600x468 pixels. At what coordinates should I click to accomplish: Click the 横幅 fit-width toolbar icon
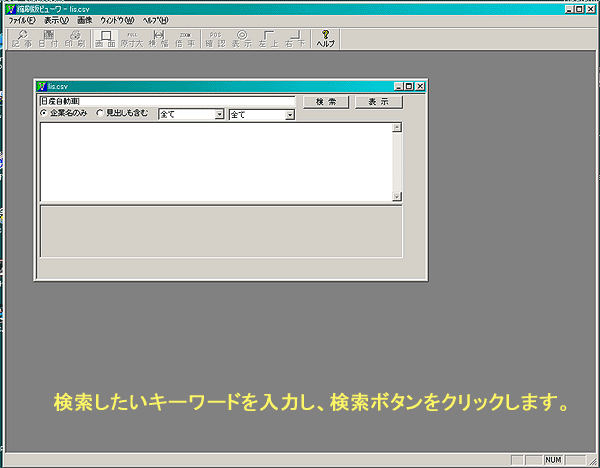pyautogui.click(x=158, y=39)
